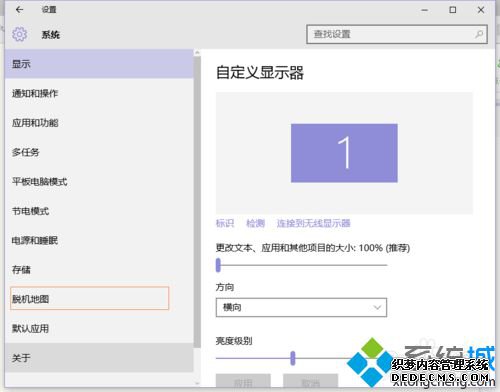Click the 自定义显示器 heading
500x392 pixels.
click(260, 72)
